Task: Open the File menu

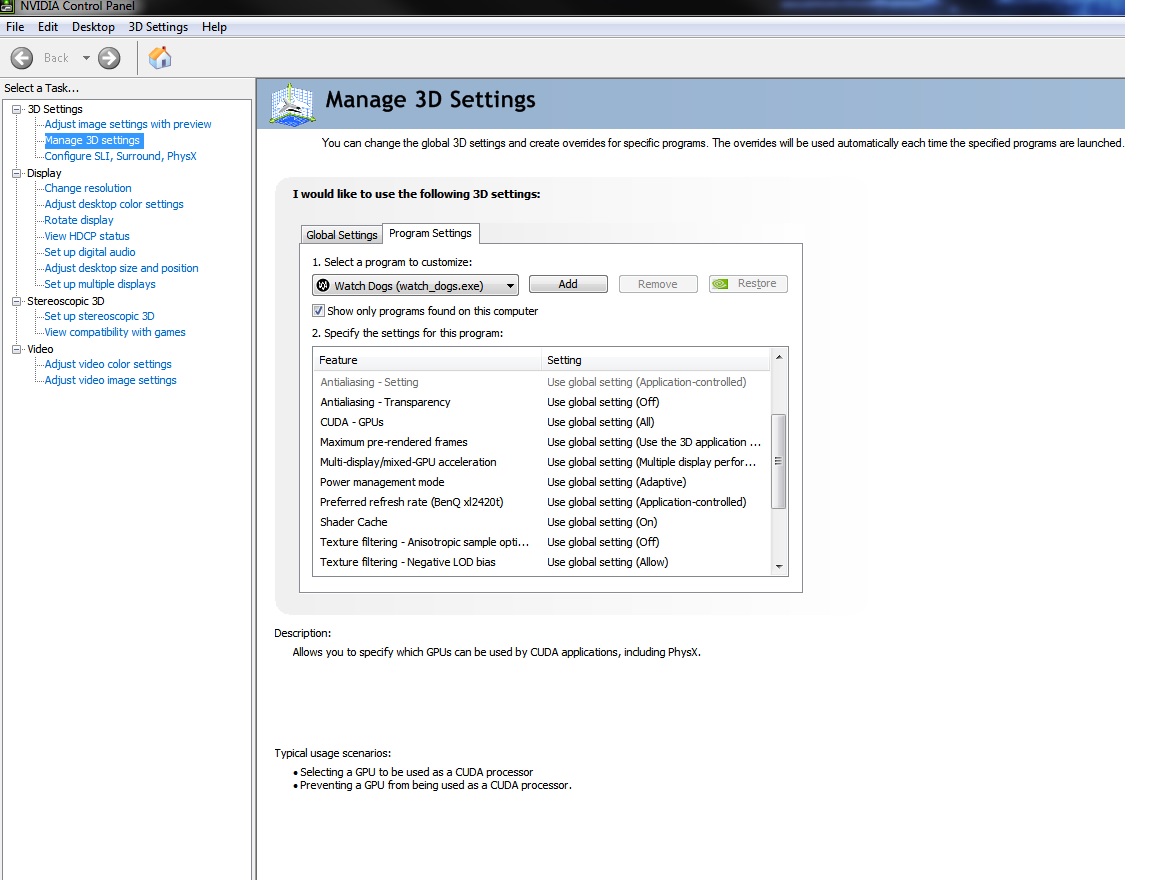Action: [15, 26]
